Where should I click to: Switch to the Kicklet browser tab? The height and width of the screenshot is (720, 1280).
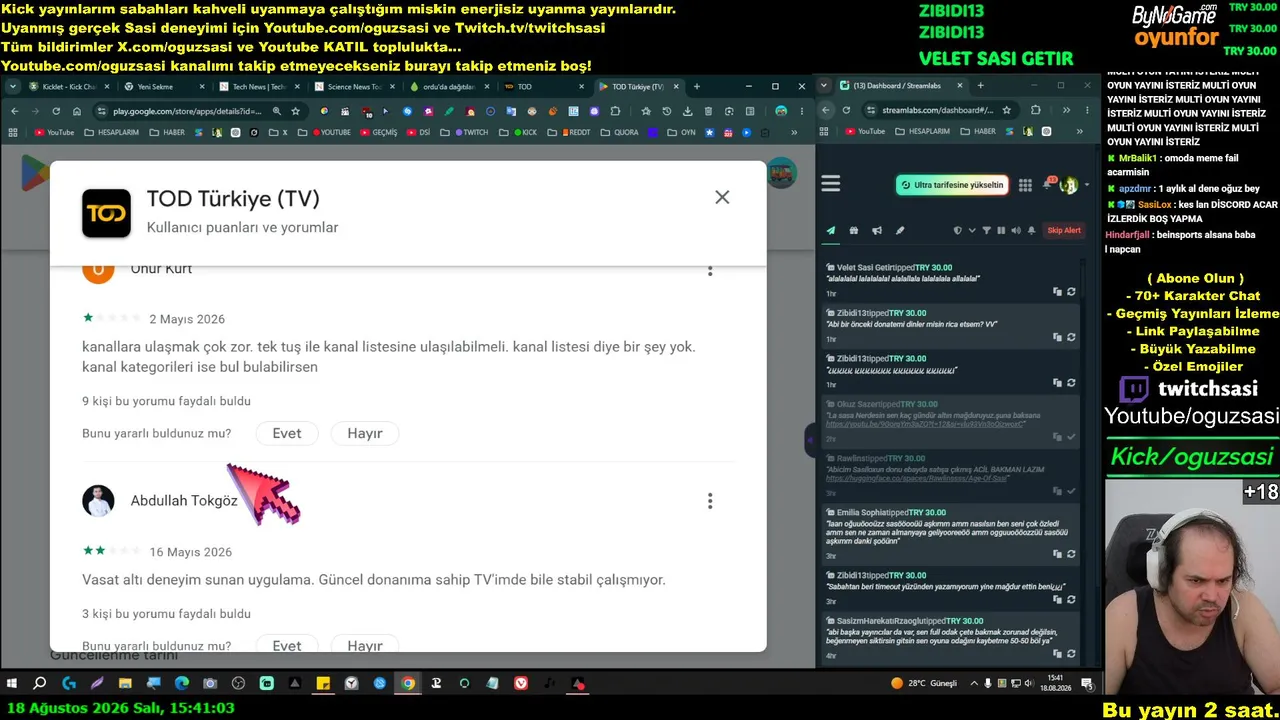tap(69, 87)
